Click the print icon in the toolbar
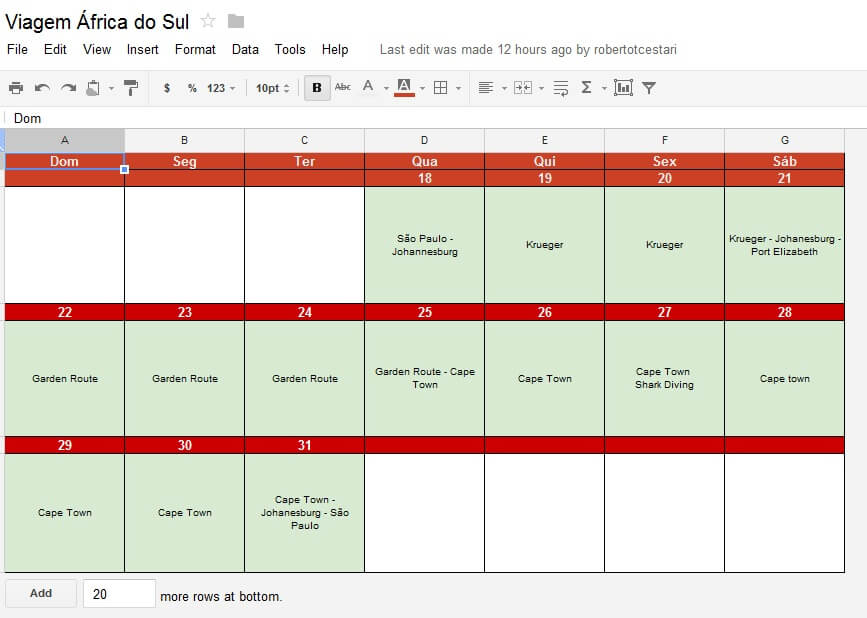 [16, 88]
